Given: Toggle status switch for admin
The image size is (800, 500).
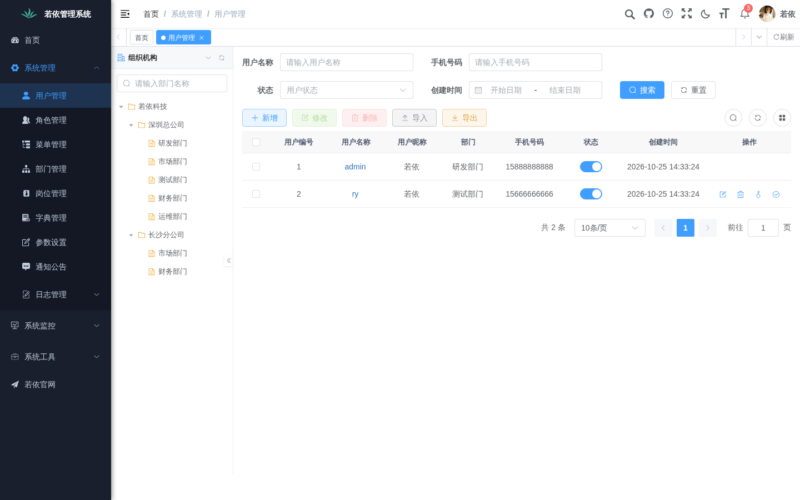Looking at the screenshot, I should [591, 167].
